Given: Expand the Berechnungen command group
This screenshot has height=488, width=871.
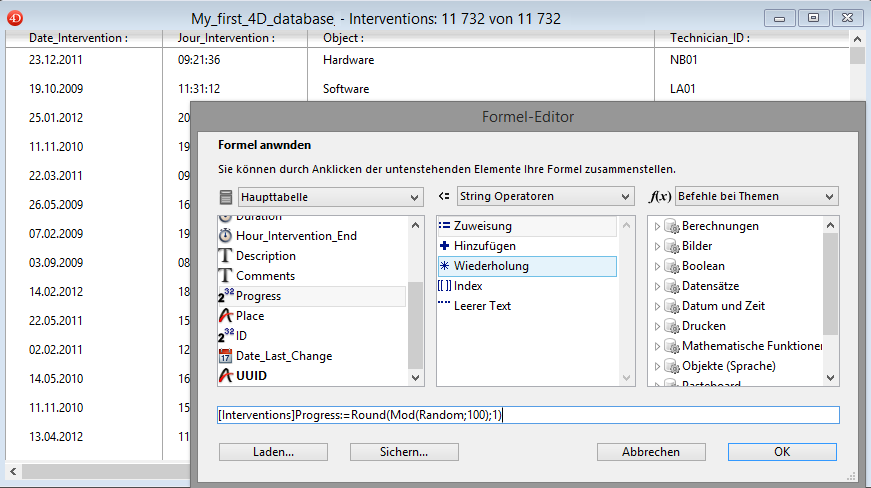Looking at the screenshot, I should 657,226.
